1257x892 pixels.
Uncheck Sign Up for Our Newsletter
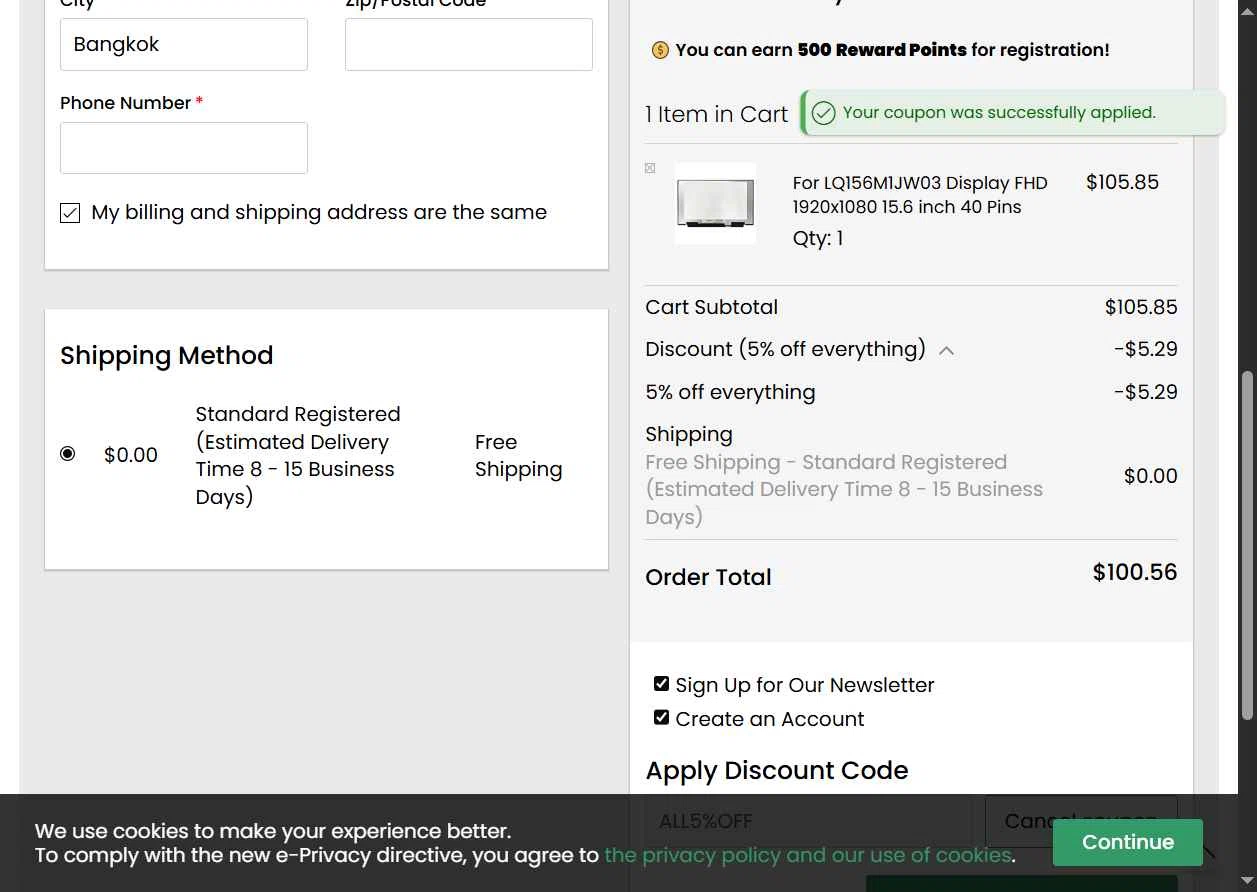pos(661,684)
